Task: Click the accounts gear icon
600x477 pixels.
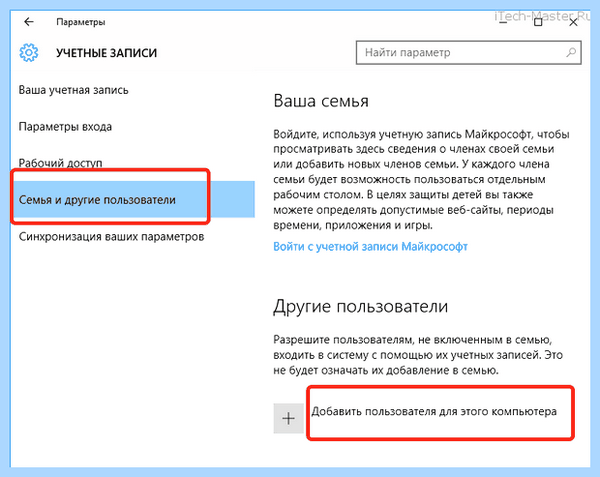Action: [x=29, y=53]
